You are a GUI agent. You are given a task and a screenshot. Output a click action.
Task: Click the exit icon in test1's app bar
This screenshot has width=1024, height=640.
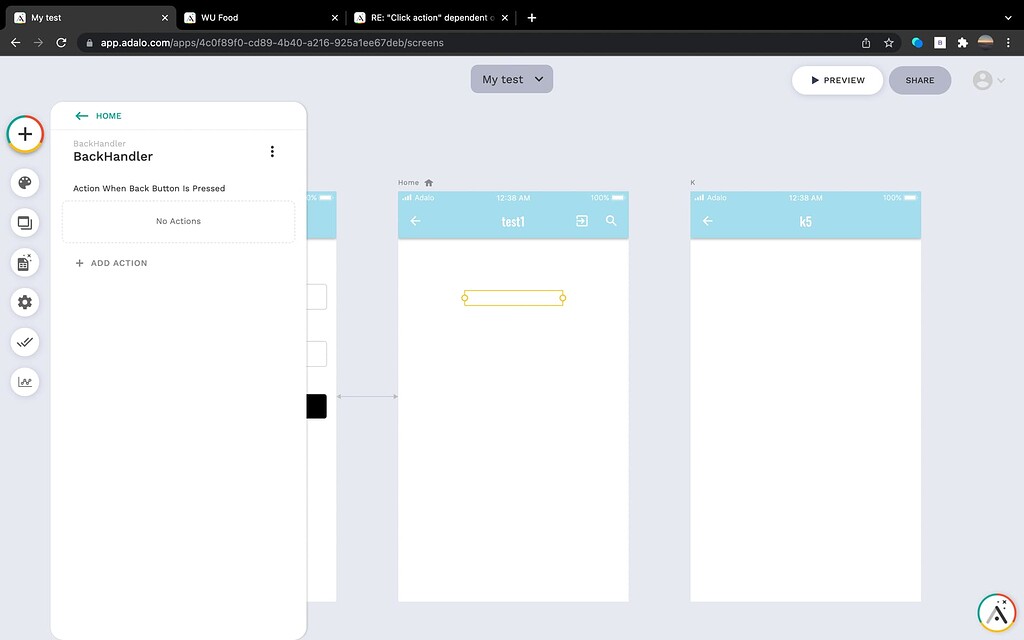pos(581,222)
